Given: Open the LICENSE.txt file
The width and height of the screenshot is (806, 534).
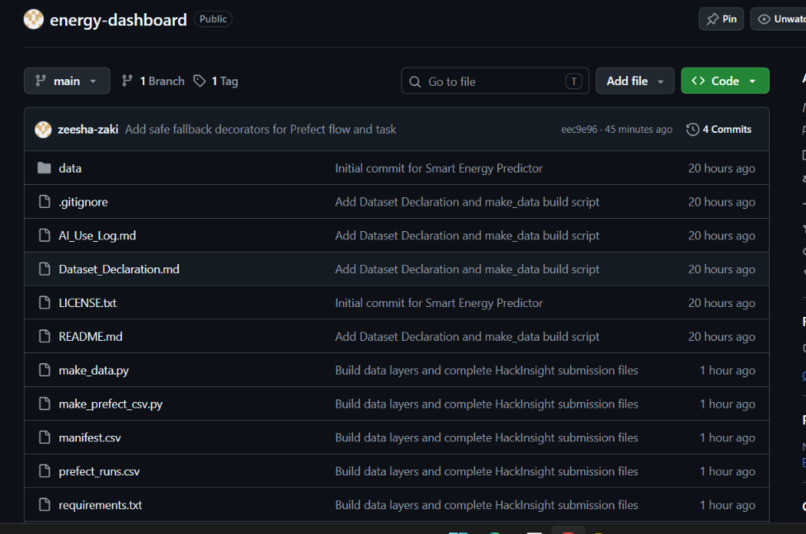Looking at the screenshot, I should point(87,303).
